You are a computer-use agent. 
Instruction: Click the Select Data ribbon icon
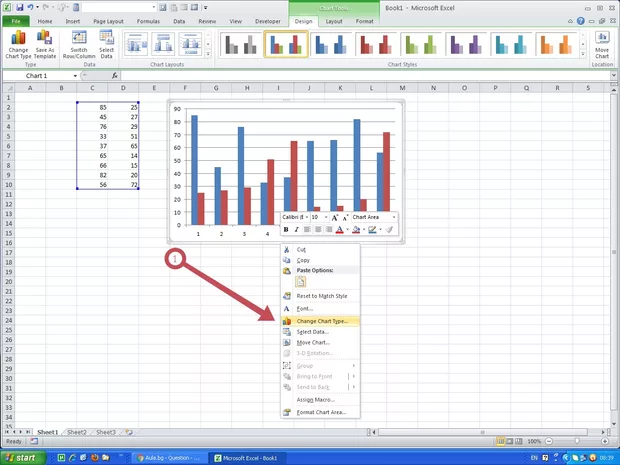point(106,44)
